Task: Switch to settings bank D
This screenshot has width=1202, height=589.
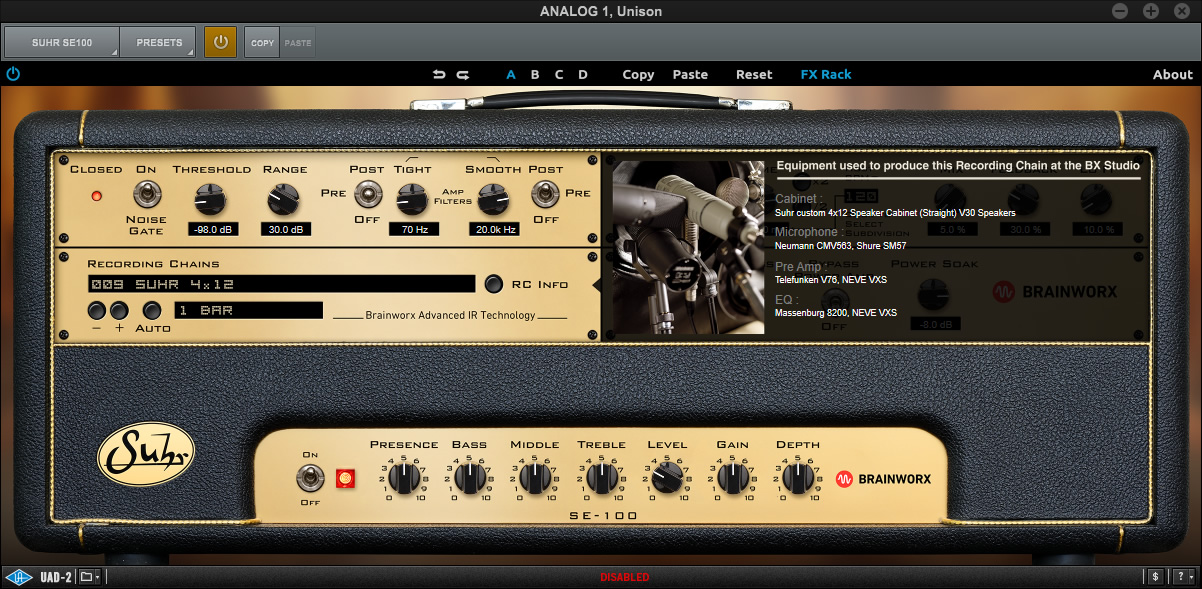Action: tap(583, 75)
